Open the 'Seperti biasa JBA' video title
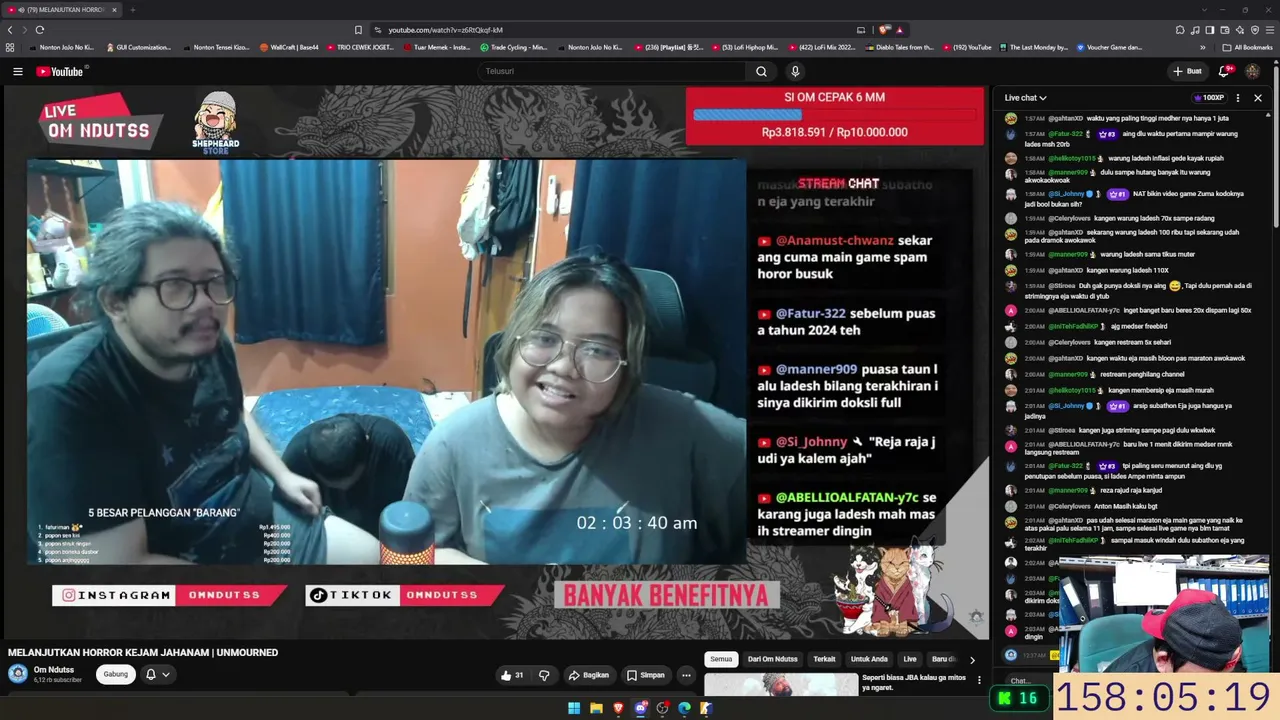 914,682
